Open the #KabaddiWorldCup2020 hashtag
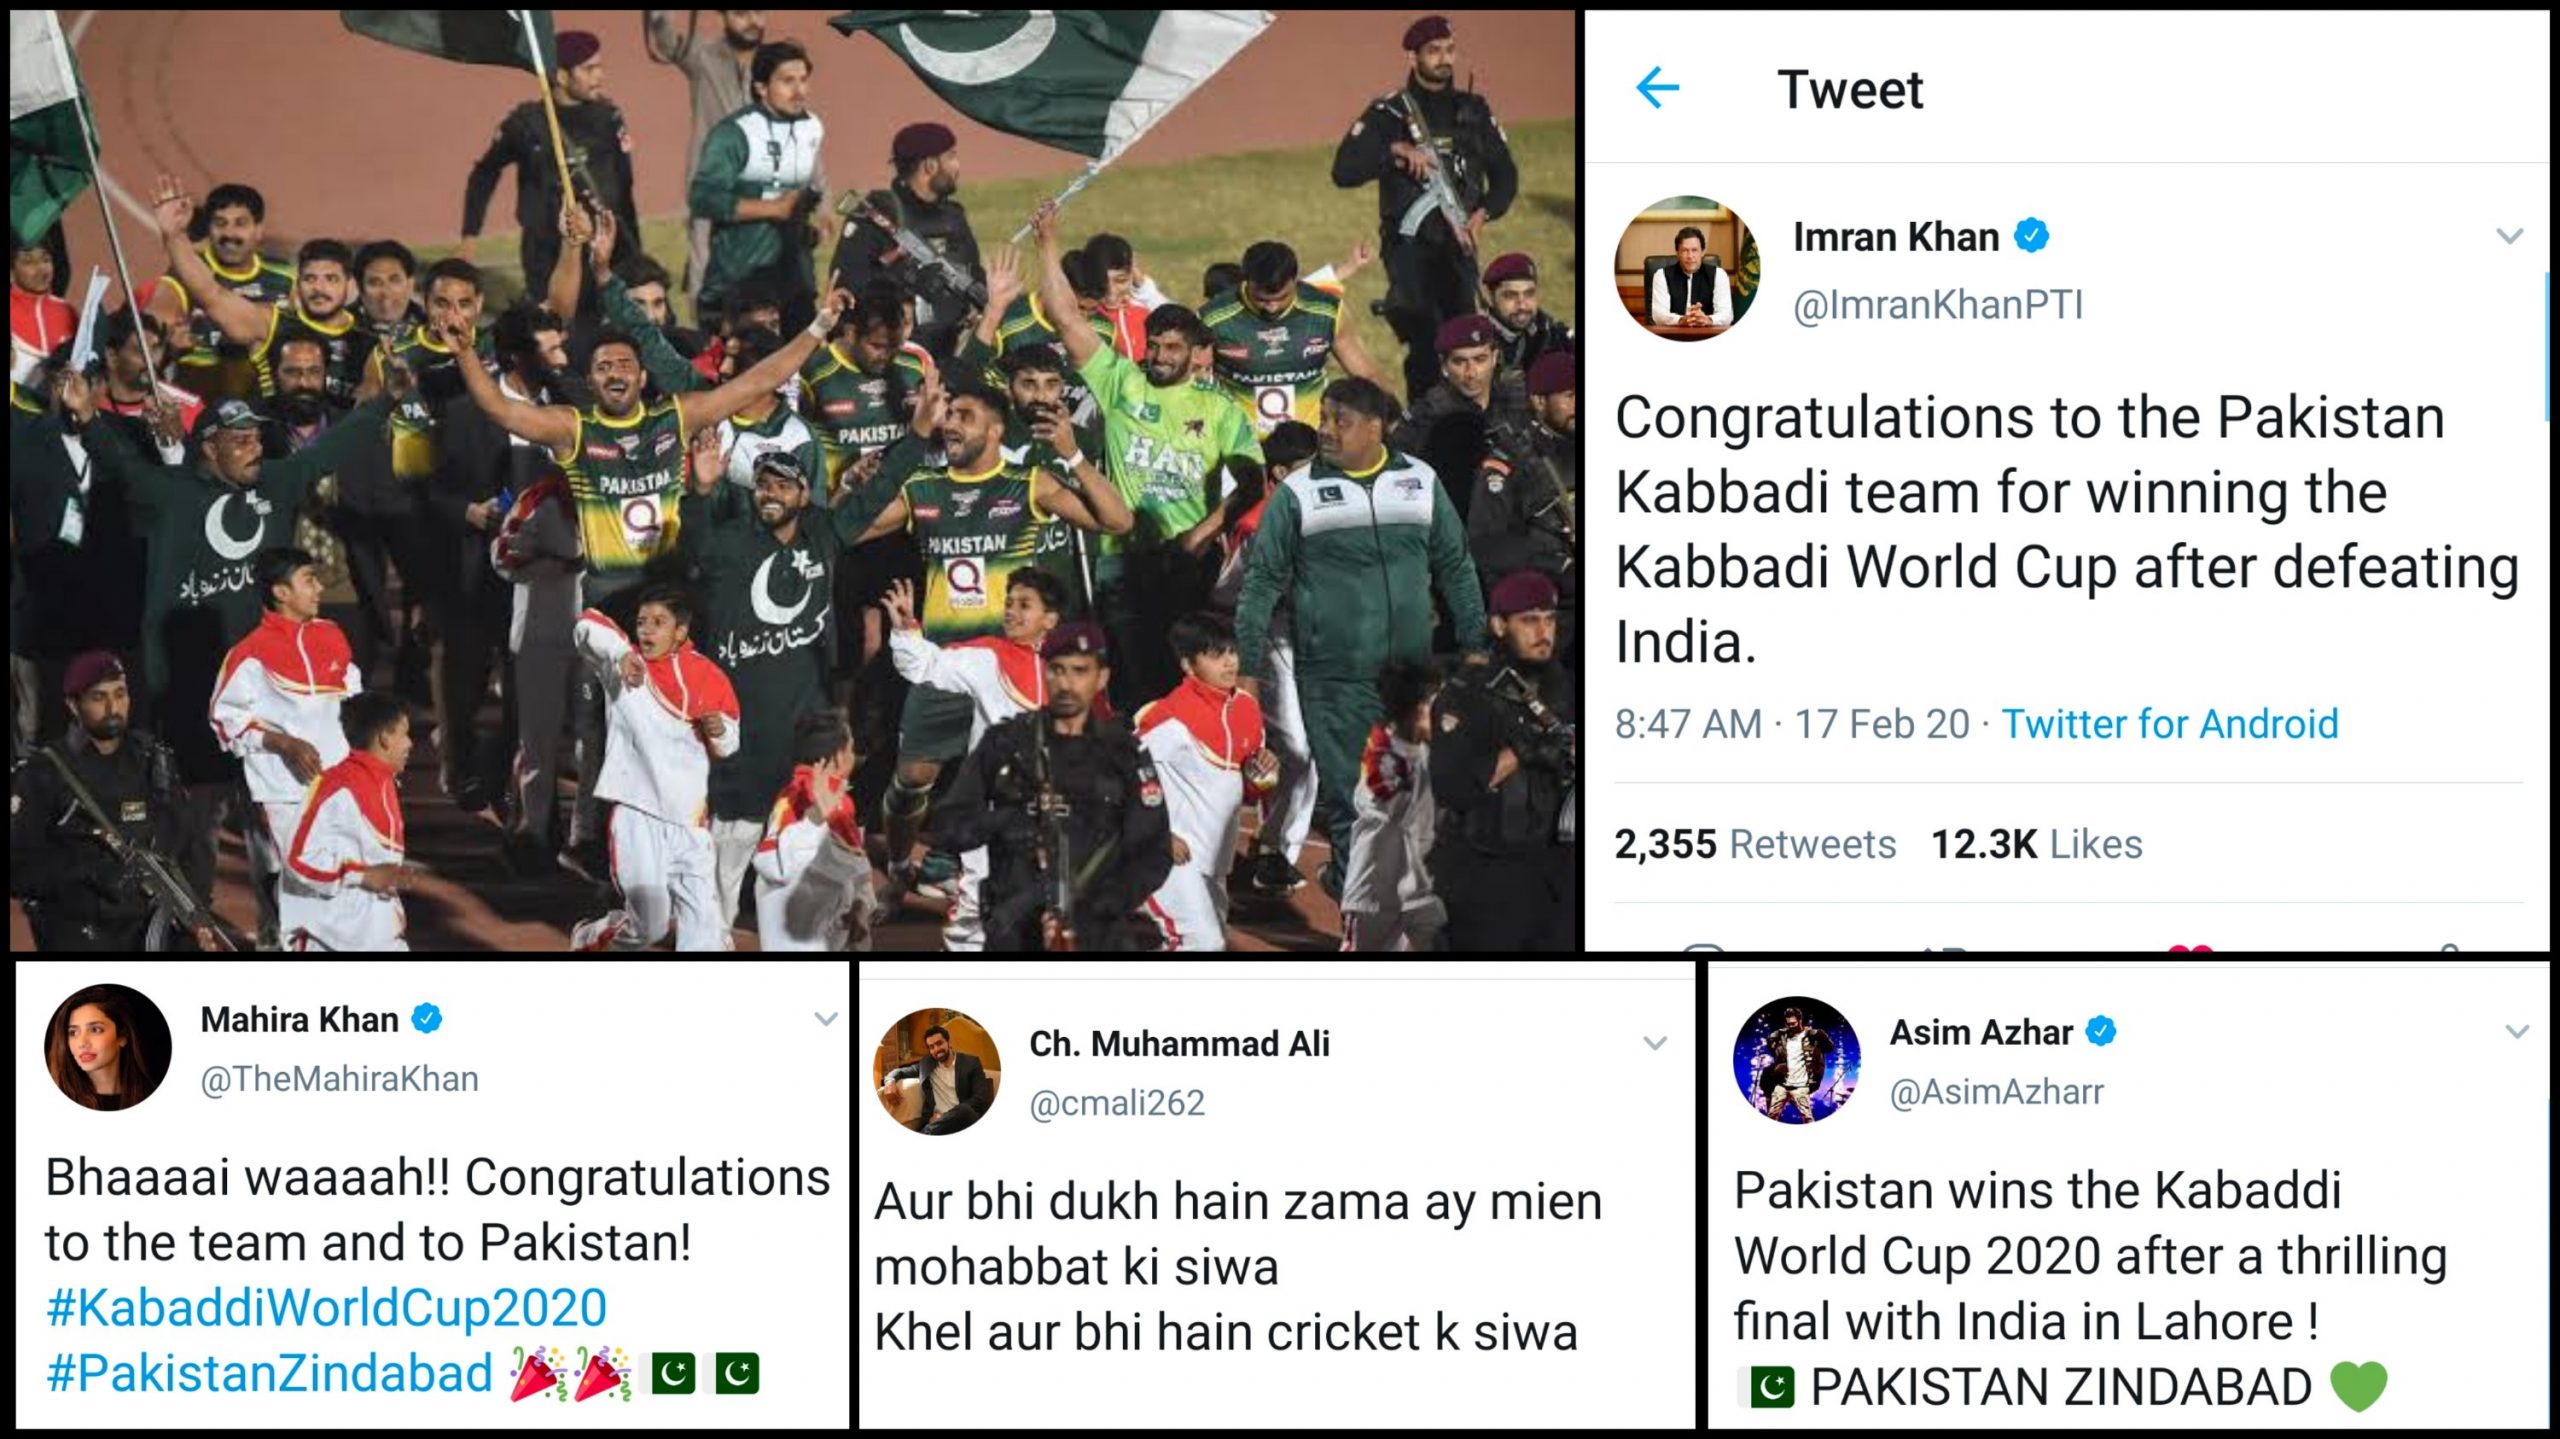Image resolution: width=2560 pixels, height=1439 pixels. [327, 1308]
